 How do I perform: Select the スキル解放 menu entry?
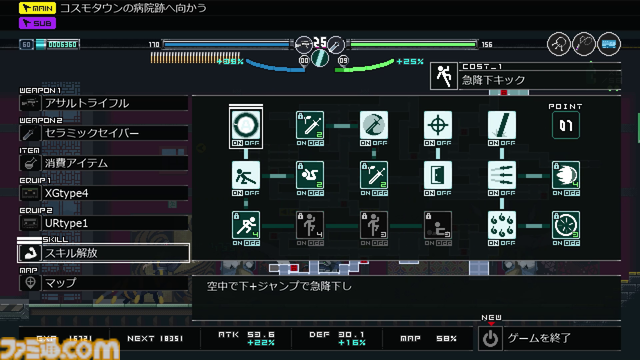[x=104, y=253]
